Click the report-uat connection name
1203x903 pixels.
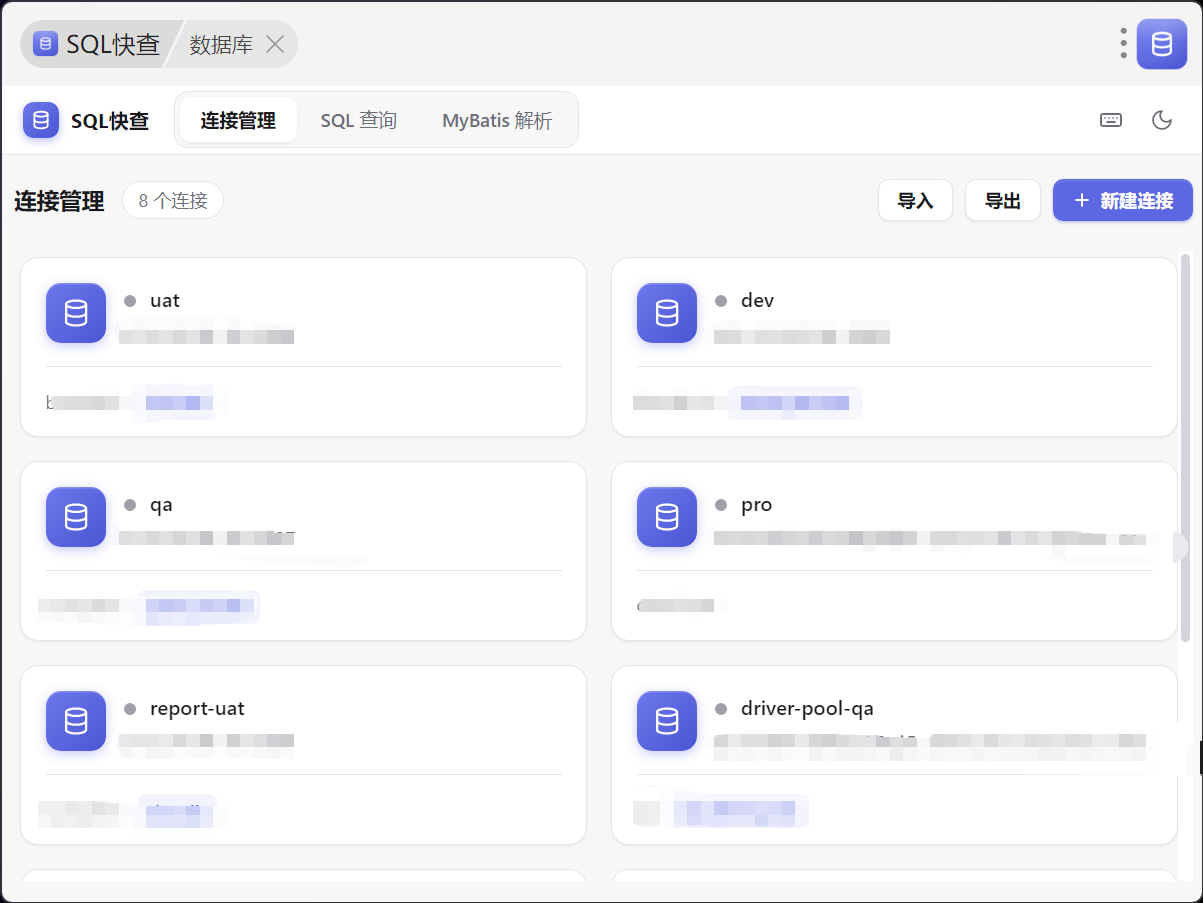pos(197,708)
